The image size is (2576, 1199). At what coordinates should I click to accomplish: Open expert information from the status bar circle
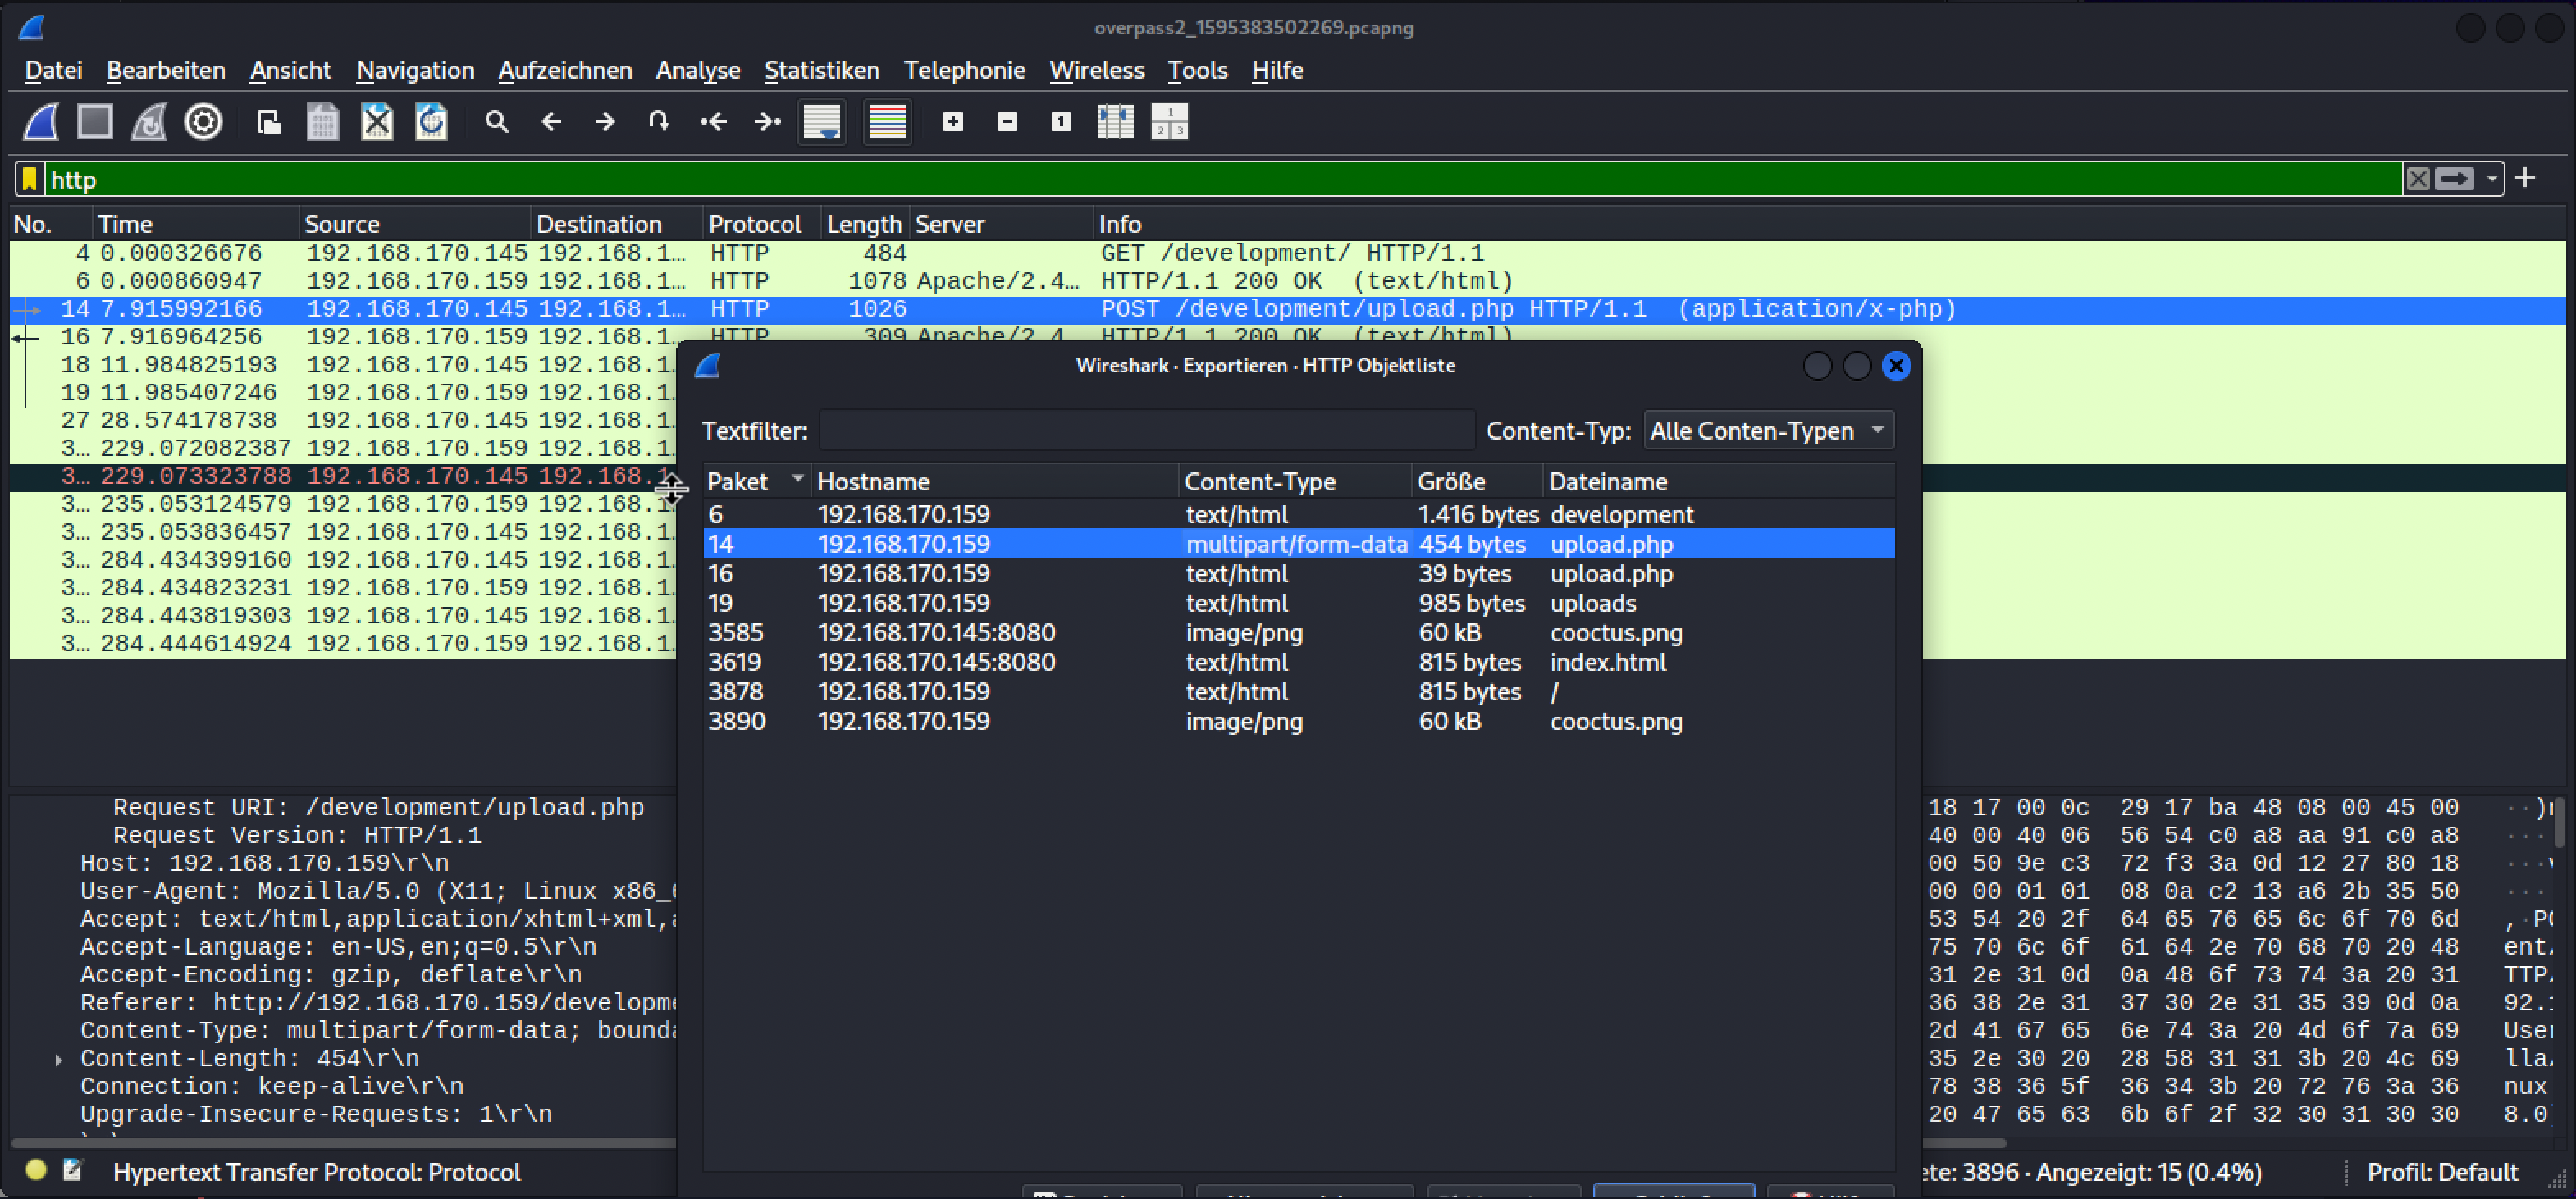pyautogui.click(x=36, y=1169)
